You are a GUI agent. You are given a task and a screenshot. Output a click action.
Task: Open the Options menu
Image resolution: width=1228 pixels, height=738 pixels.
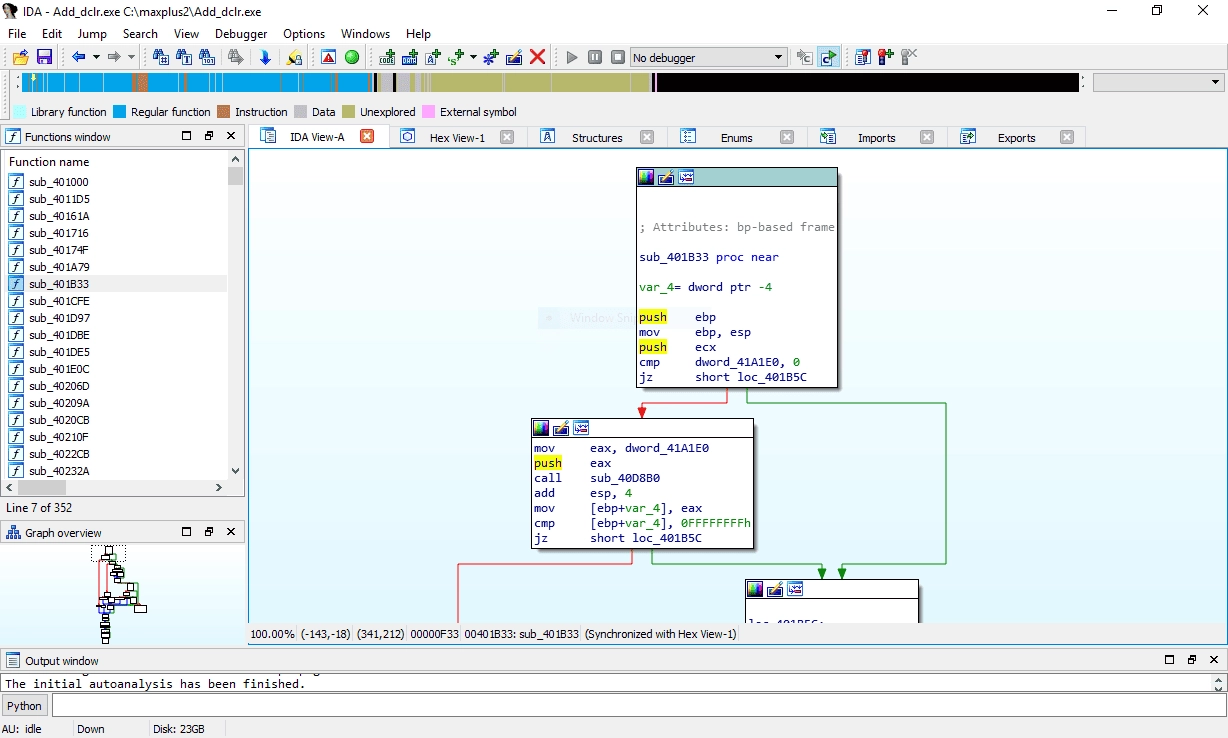point(304,33)
